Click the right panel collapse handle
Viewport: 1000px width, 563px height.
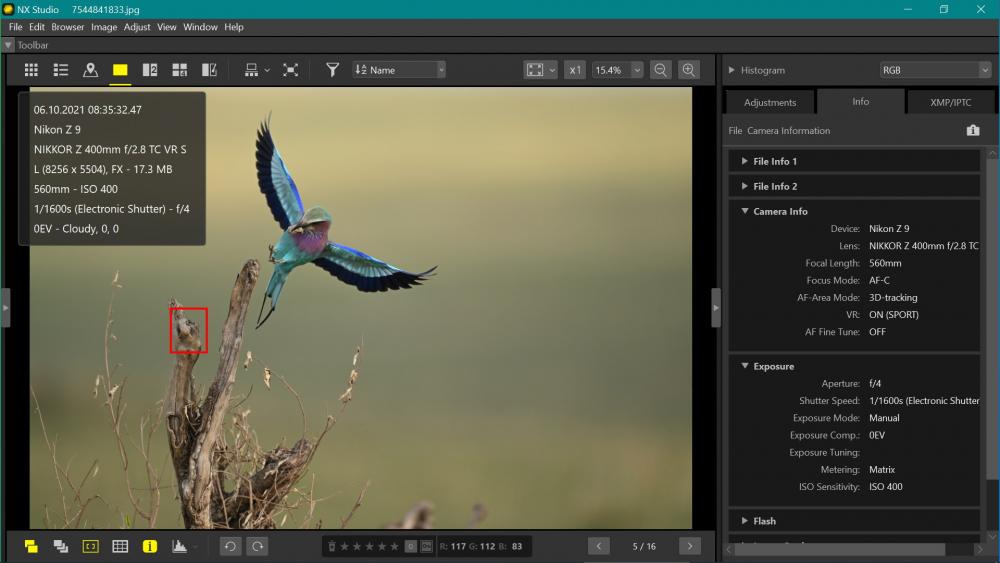point(716,308)
